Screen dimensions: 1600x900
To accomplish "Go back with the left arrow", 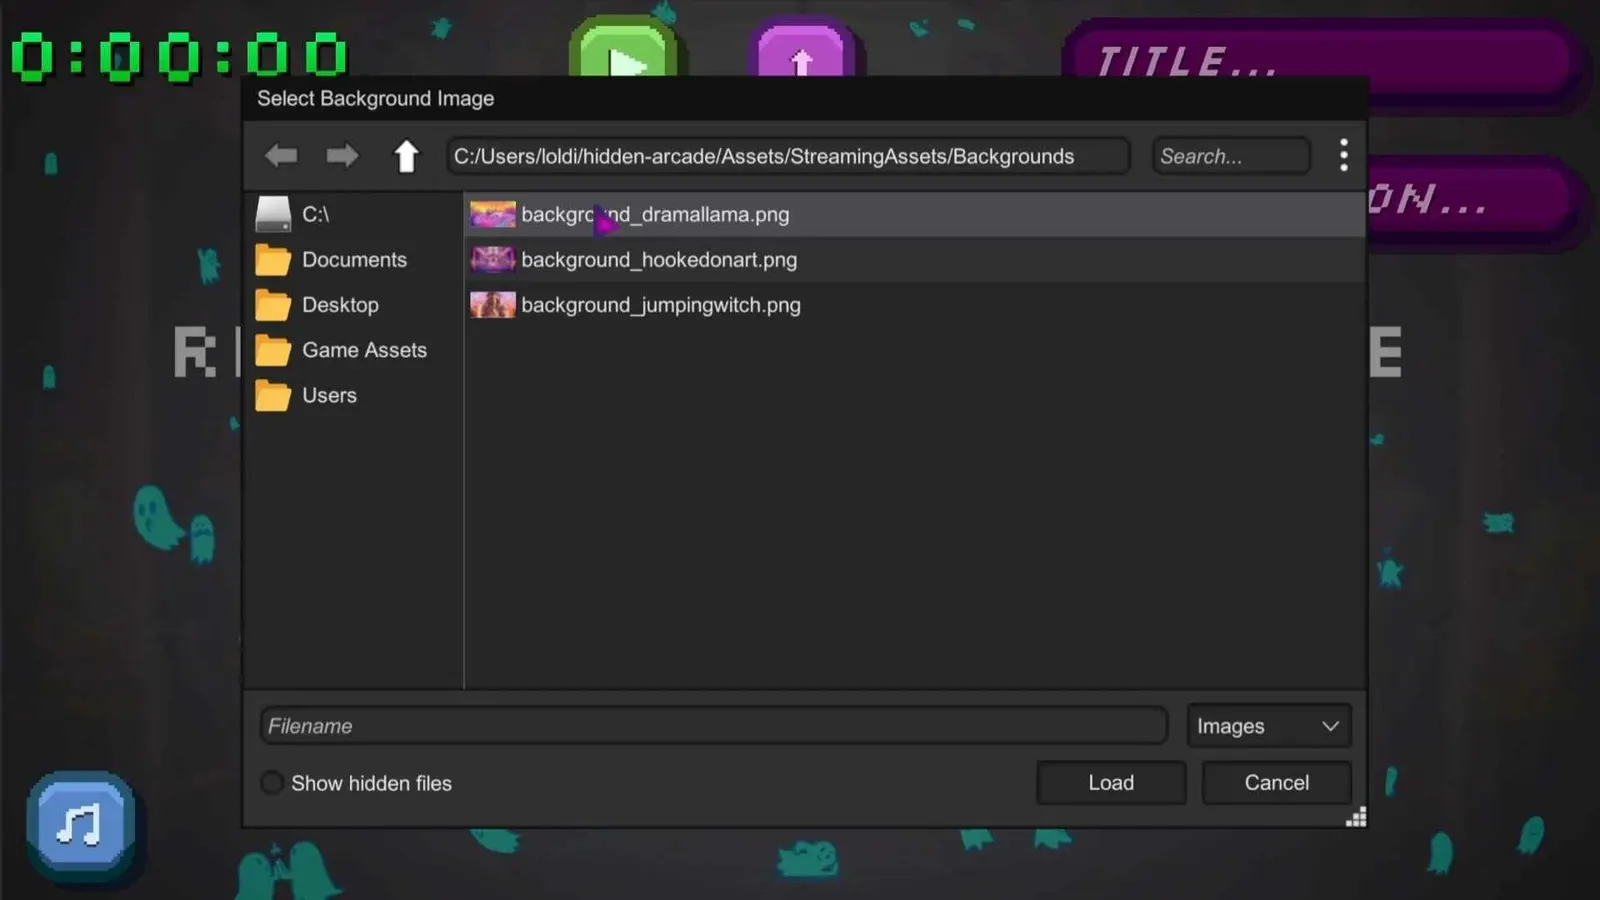I will (x=281, y=155).
